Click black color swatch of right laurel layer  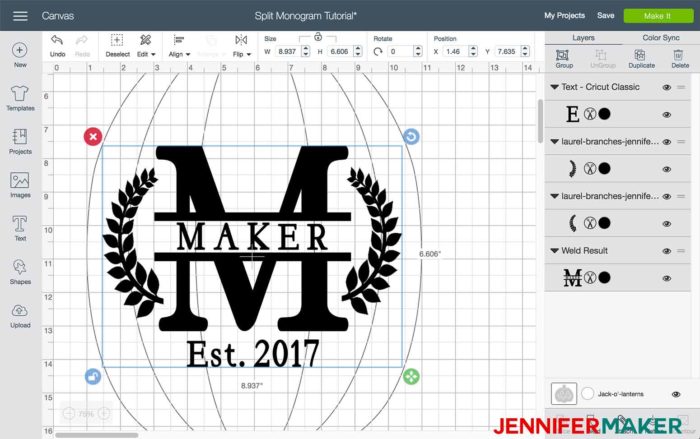tap(604, 168)
